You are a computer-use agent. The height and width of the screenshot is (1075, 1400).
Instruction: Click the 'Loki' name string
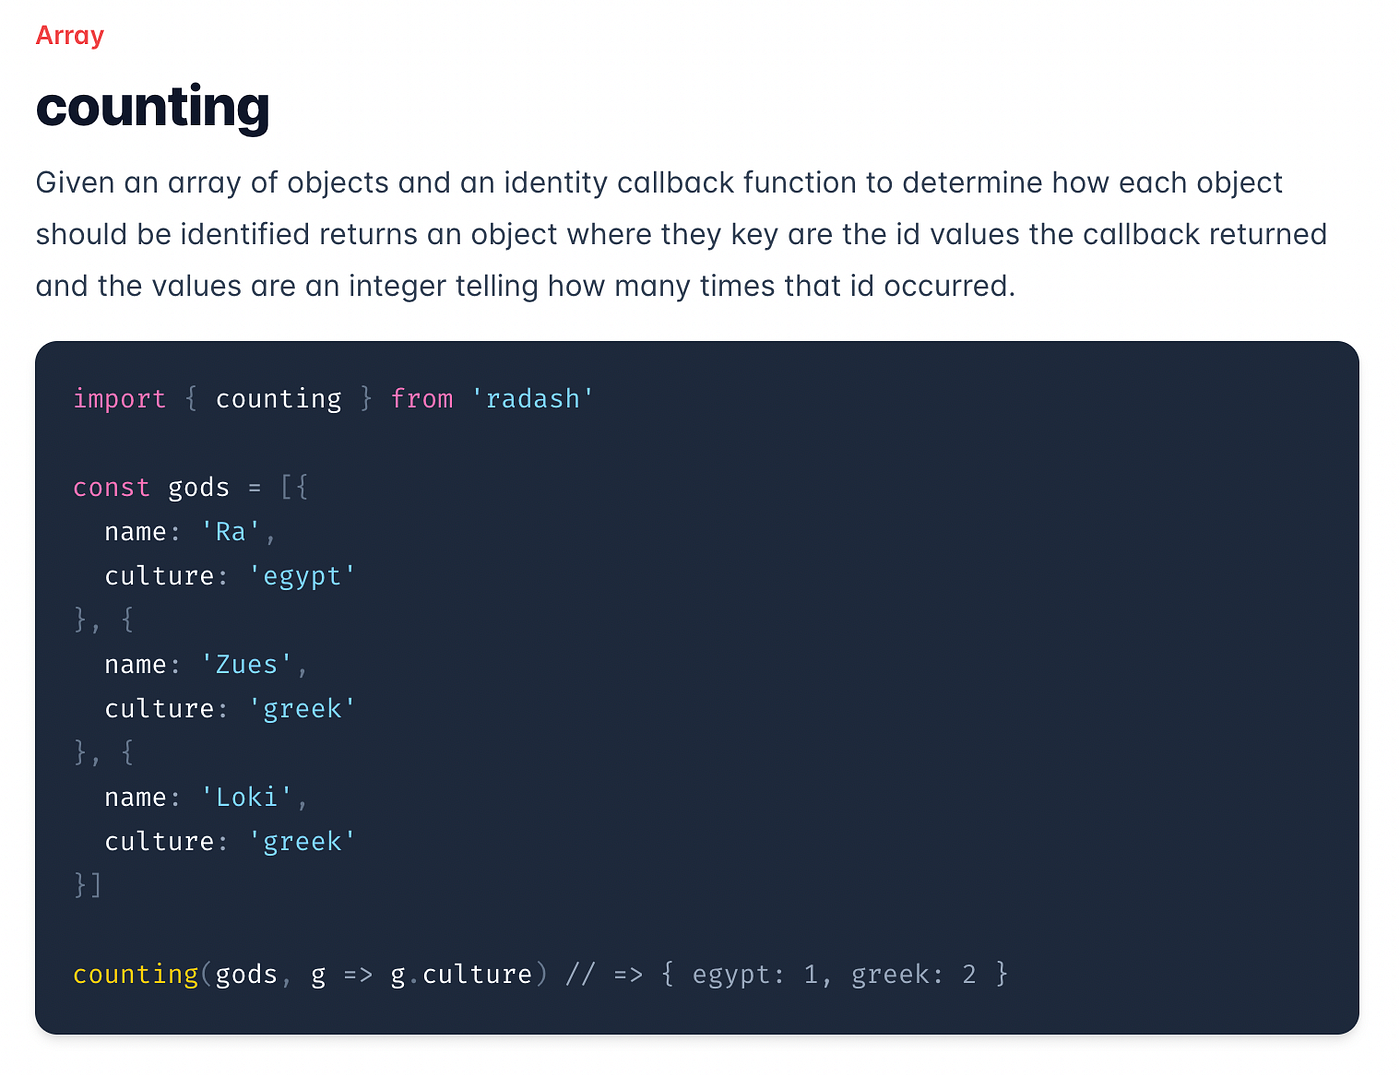246,798
